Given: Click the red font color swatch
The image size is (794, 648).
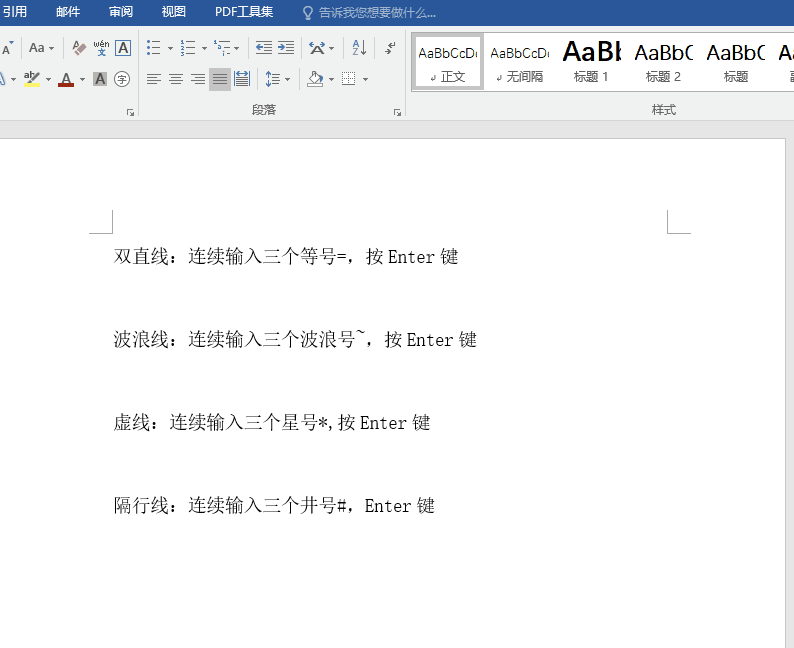Looking at the screenshot, I should tap(66, 80).
